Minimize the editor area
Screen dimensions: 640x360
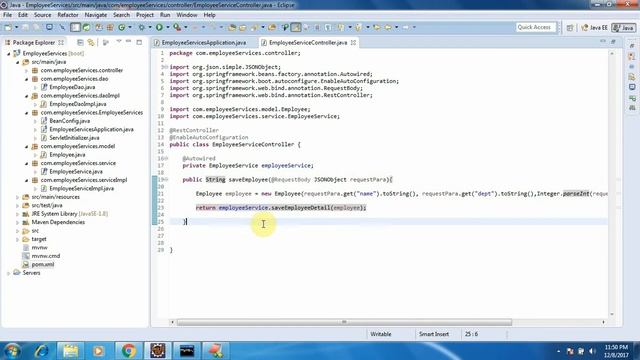point(603,42)
